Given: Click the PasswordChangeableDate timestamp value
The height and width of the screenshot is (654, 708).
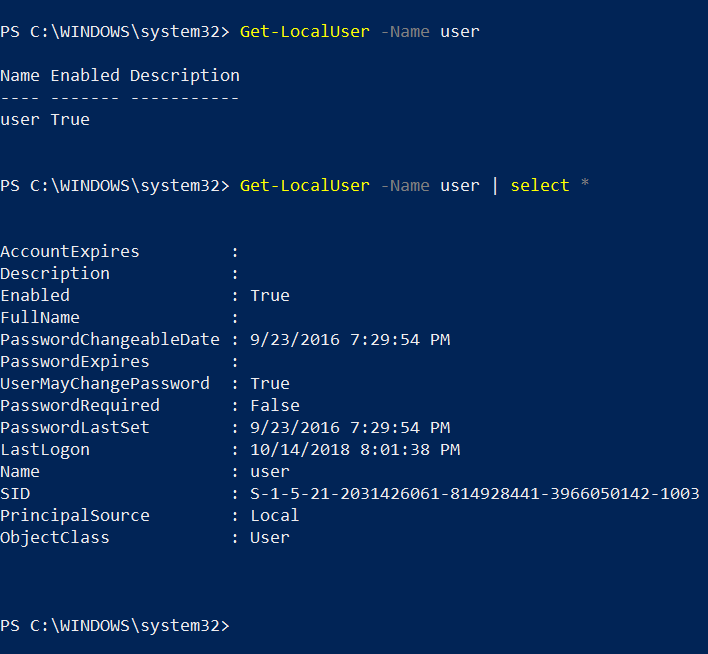Looking at the screenshot, I should pyautogui.click(x=350, y=340).
